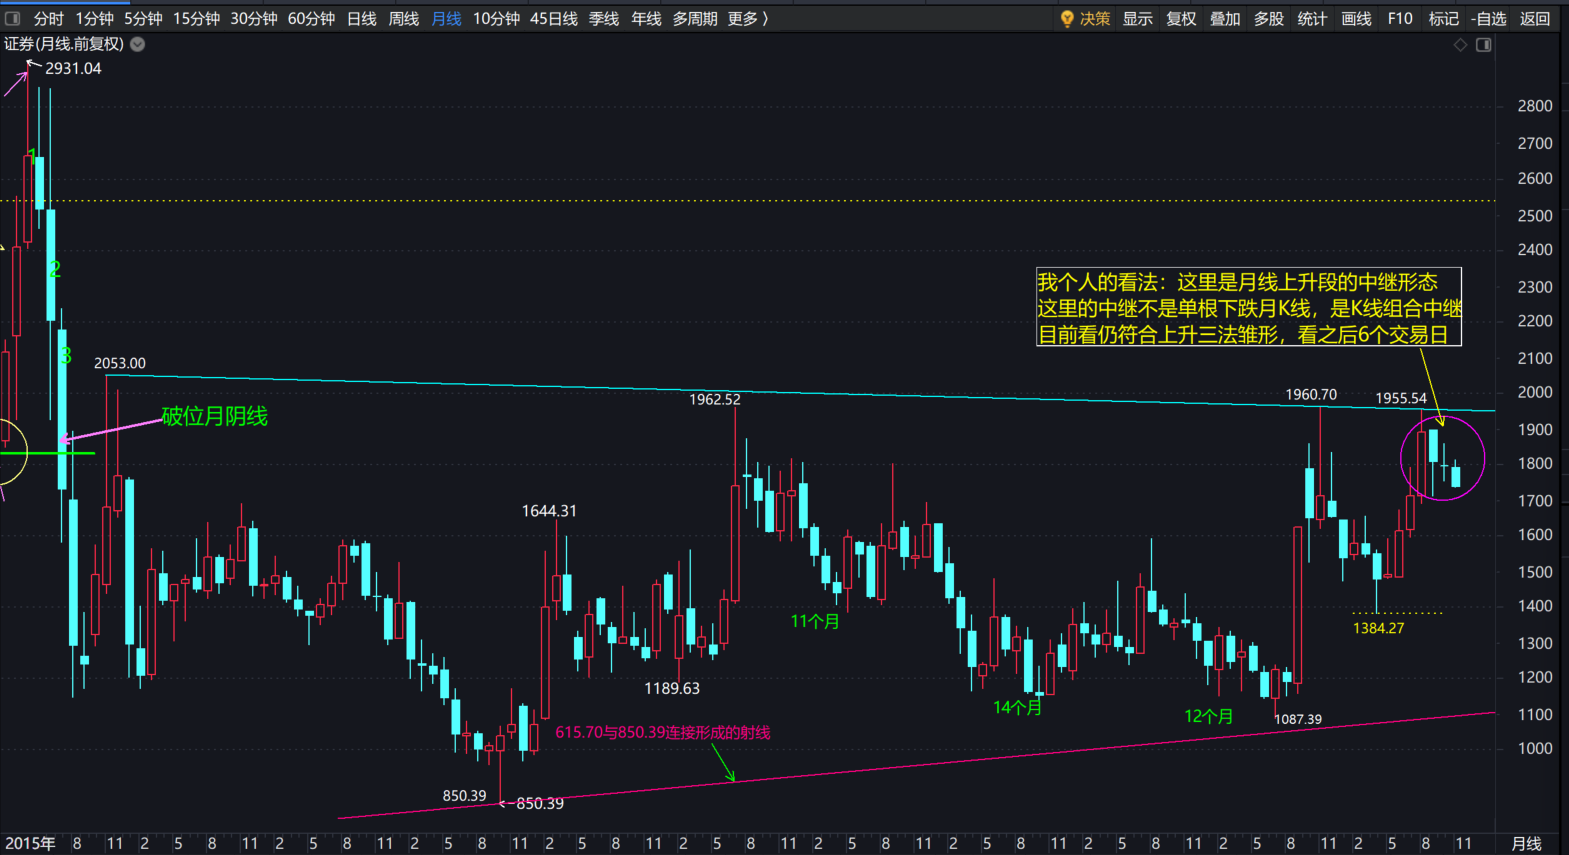Click the 返回 back button
The image size is (1569, 855).
[1535, 18]
